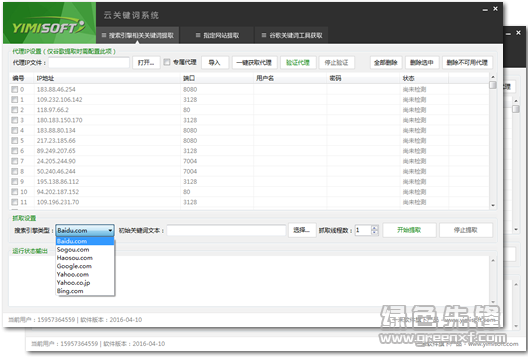Check the box for row 94.202.187.152
Screen dimensions: 528x363
click(x=14, y=192)
